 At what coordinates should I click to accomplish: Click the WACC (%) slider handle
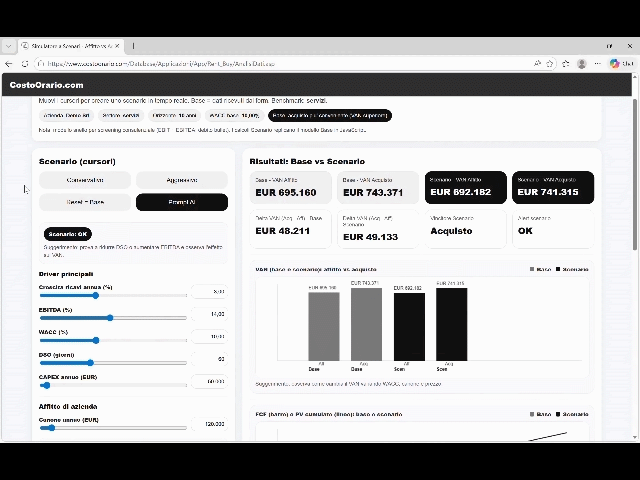coord(96,341)
